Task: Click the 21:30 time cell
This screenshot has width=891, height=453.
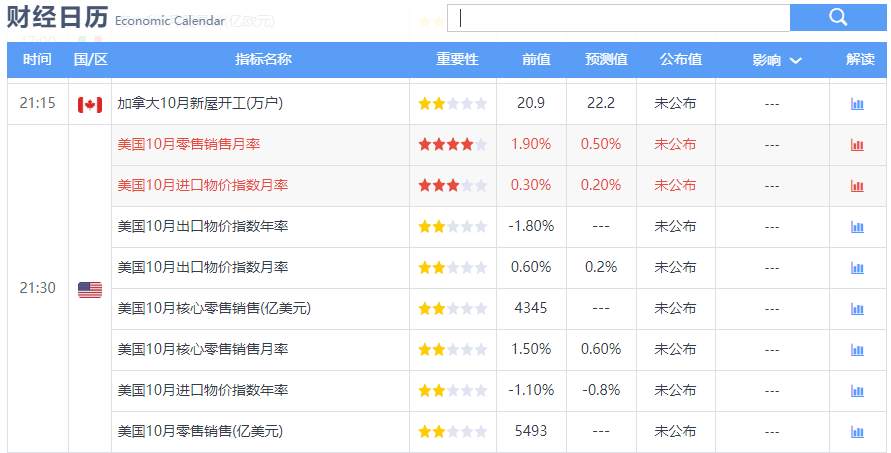Action: pos(38,288)
